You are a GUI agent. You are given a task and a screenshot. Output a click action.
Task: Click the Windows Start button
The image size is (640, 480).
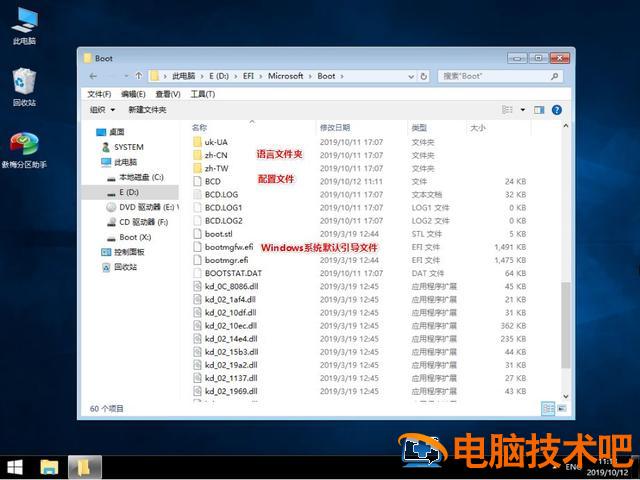(15, 467)
